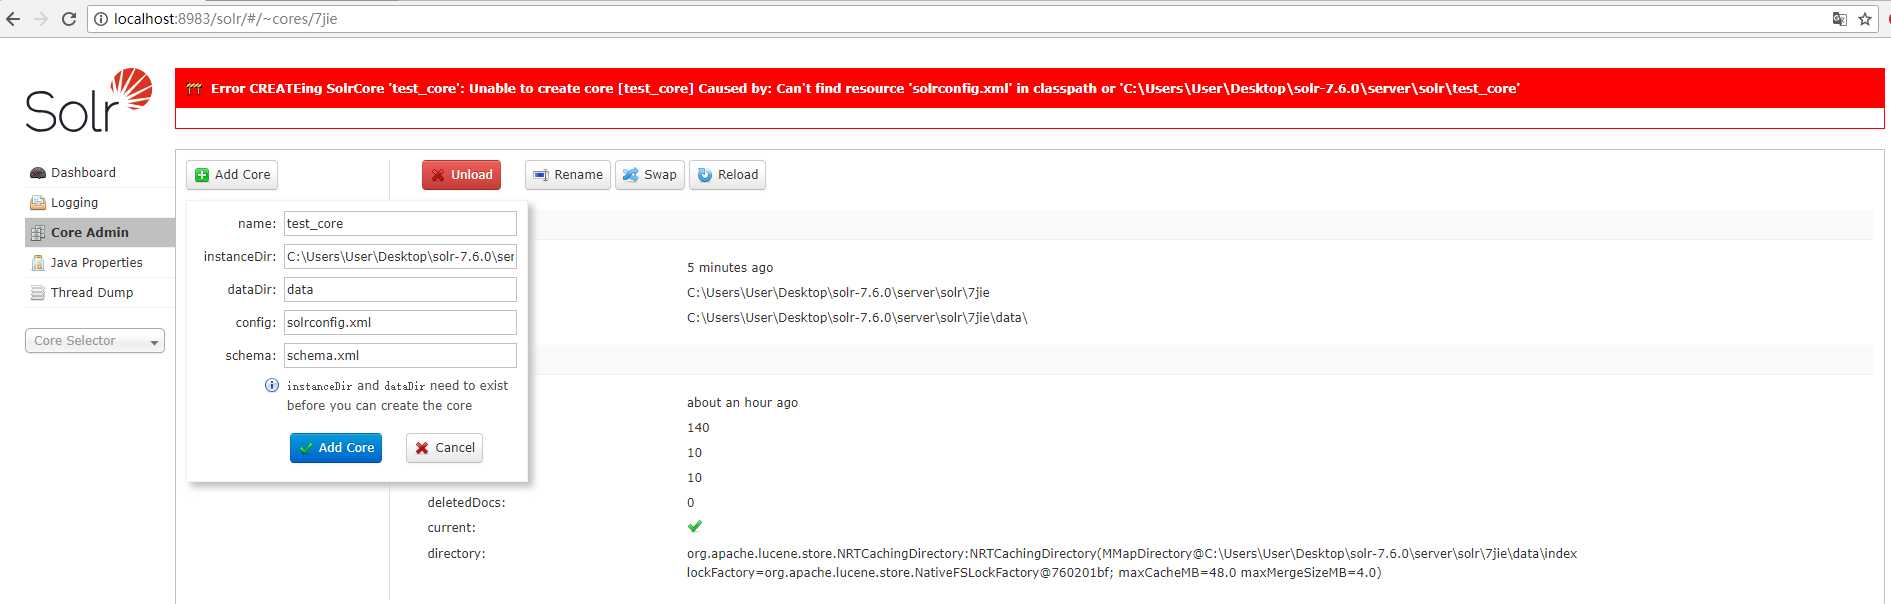This screenshot has height=604, width=1891.
Task: Click the 'about an hour ago' value
Action: (x=742, y=403)
